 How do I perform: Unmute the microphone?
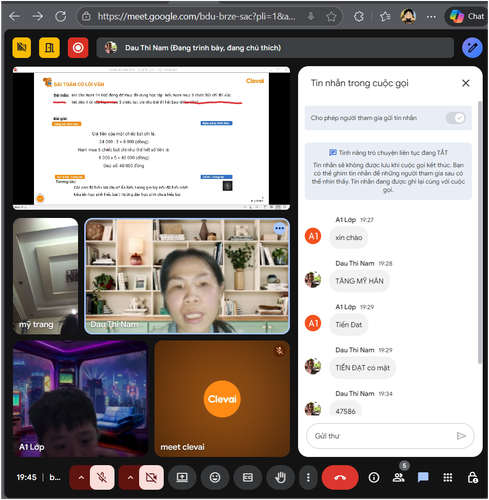tap(102, 477)
